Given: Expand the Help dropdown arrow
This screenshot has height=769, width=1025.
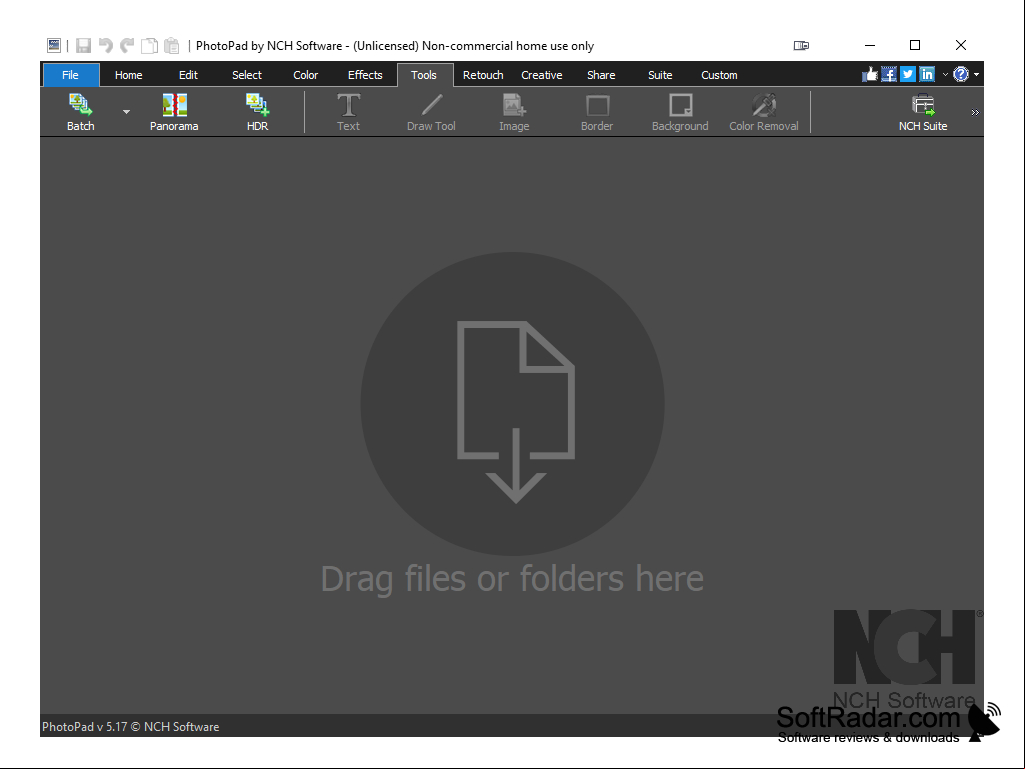Looking at the screenshot, I should [x=977, y=75].
